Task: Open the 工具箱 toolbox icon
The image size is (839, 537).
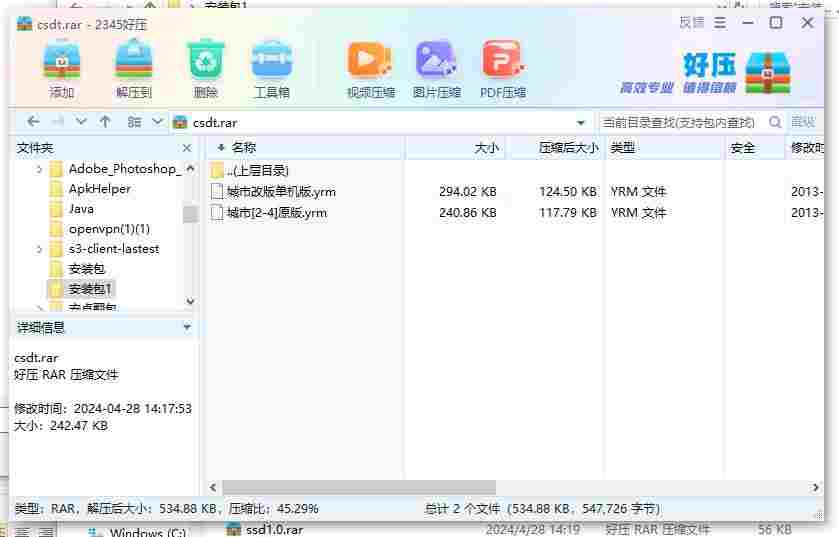Action: [x=272, y=70]
